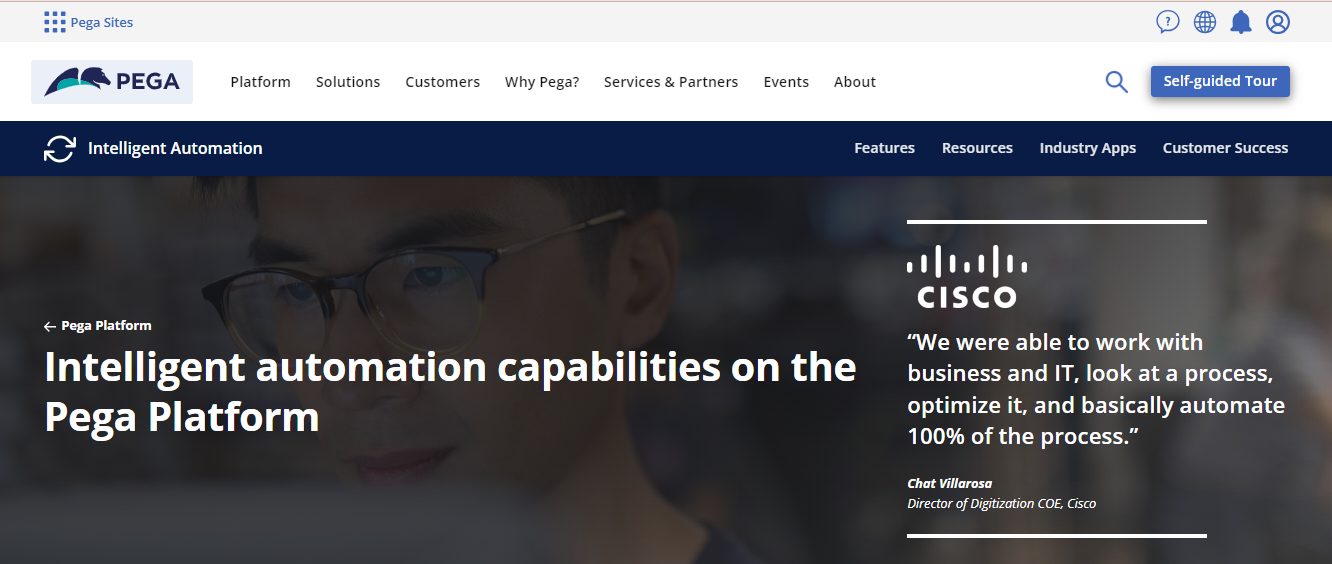Open the Events menu

(786, 82)
